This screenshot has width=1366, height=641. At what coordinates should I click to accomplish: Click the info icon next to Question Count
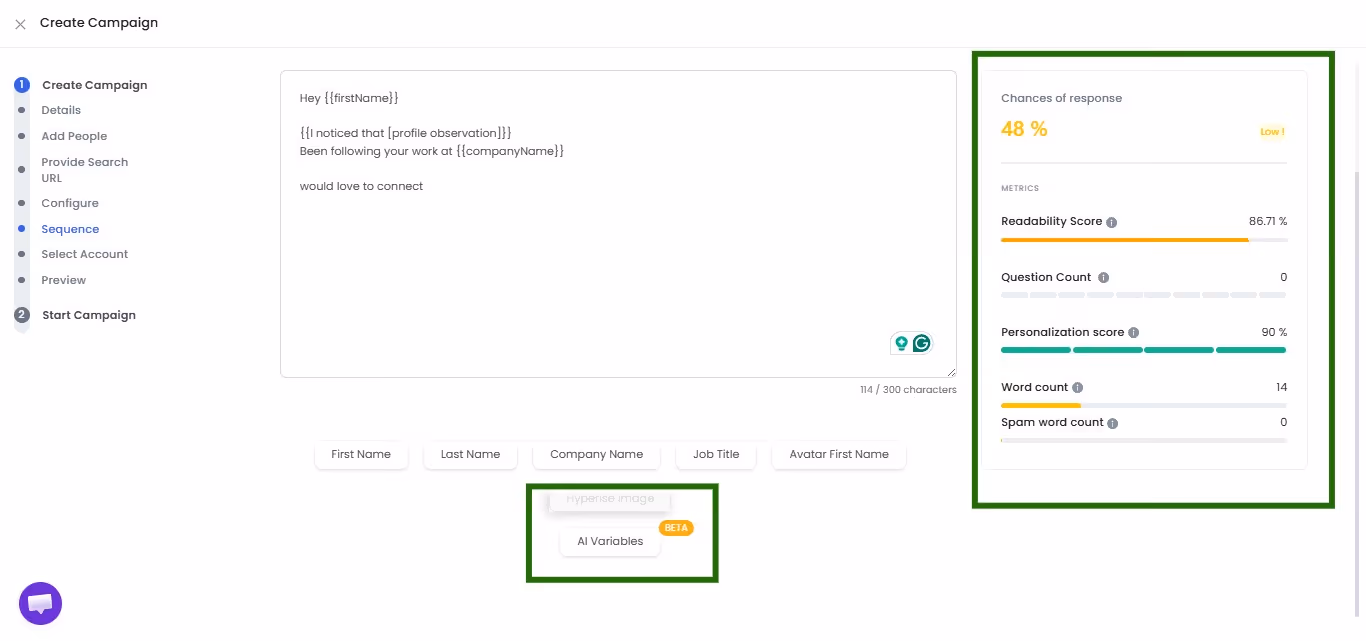click(1103, 277)
